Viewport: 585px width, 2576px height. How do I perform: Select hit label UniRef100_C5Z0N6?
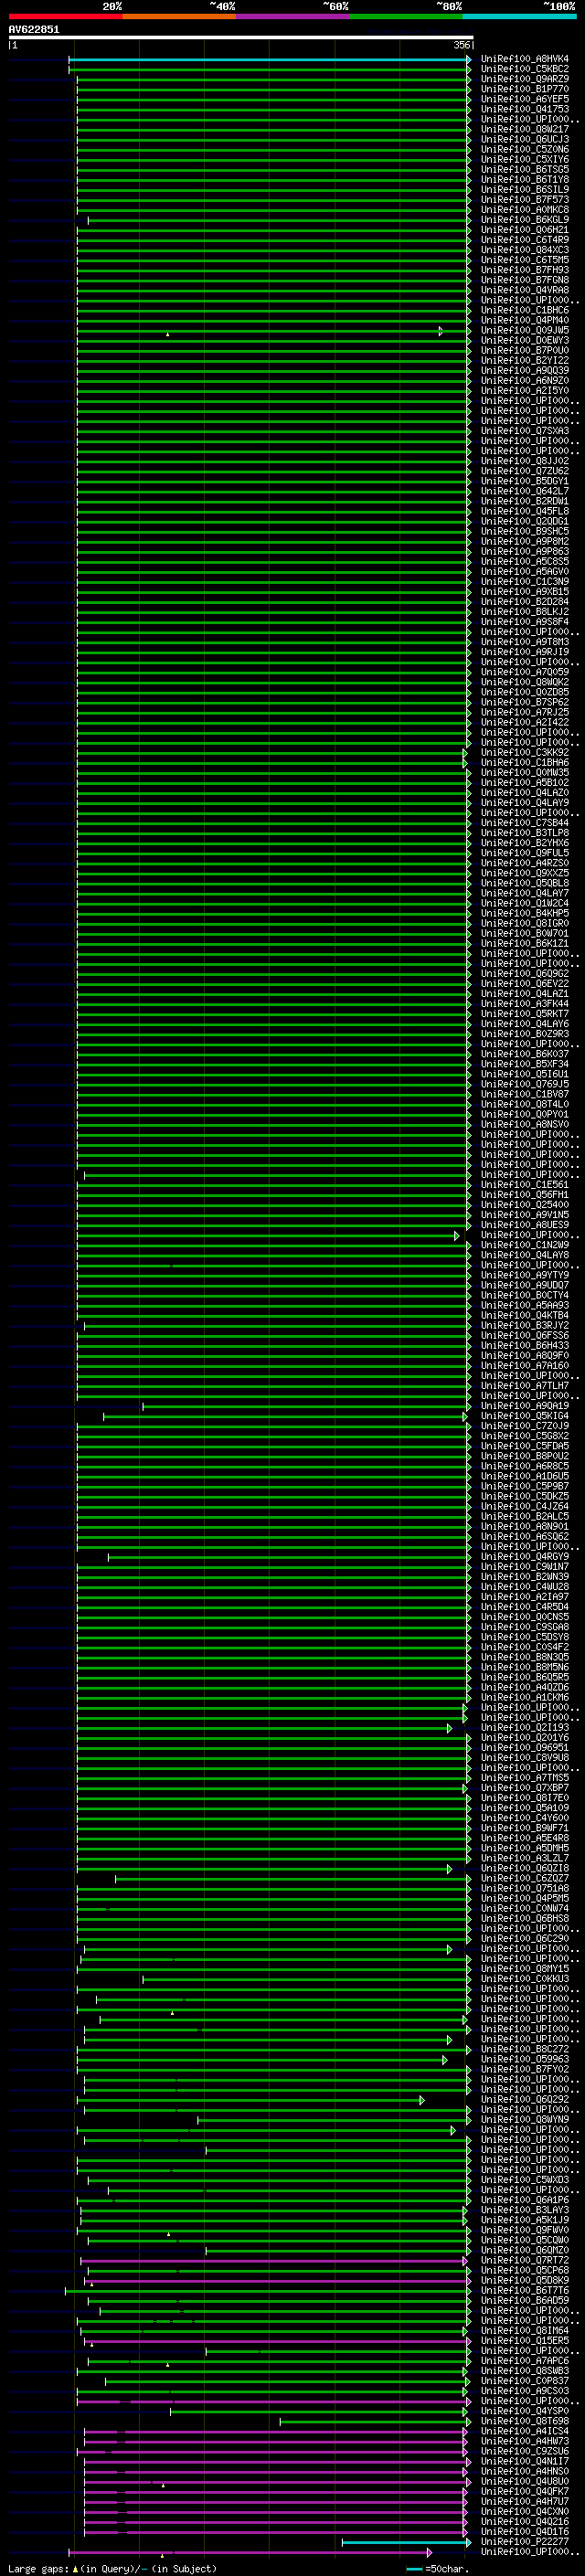(x=524, y=149)
